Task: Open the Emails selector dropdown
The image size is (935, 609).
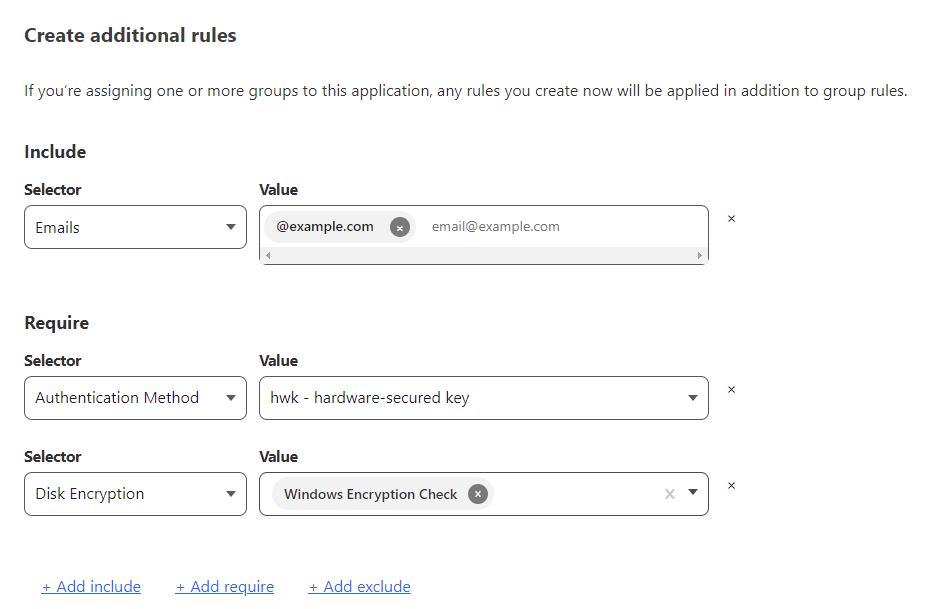Action: pyautogui.click(x=135, y=227)
